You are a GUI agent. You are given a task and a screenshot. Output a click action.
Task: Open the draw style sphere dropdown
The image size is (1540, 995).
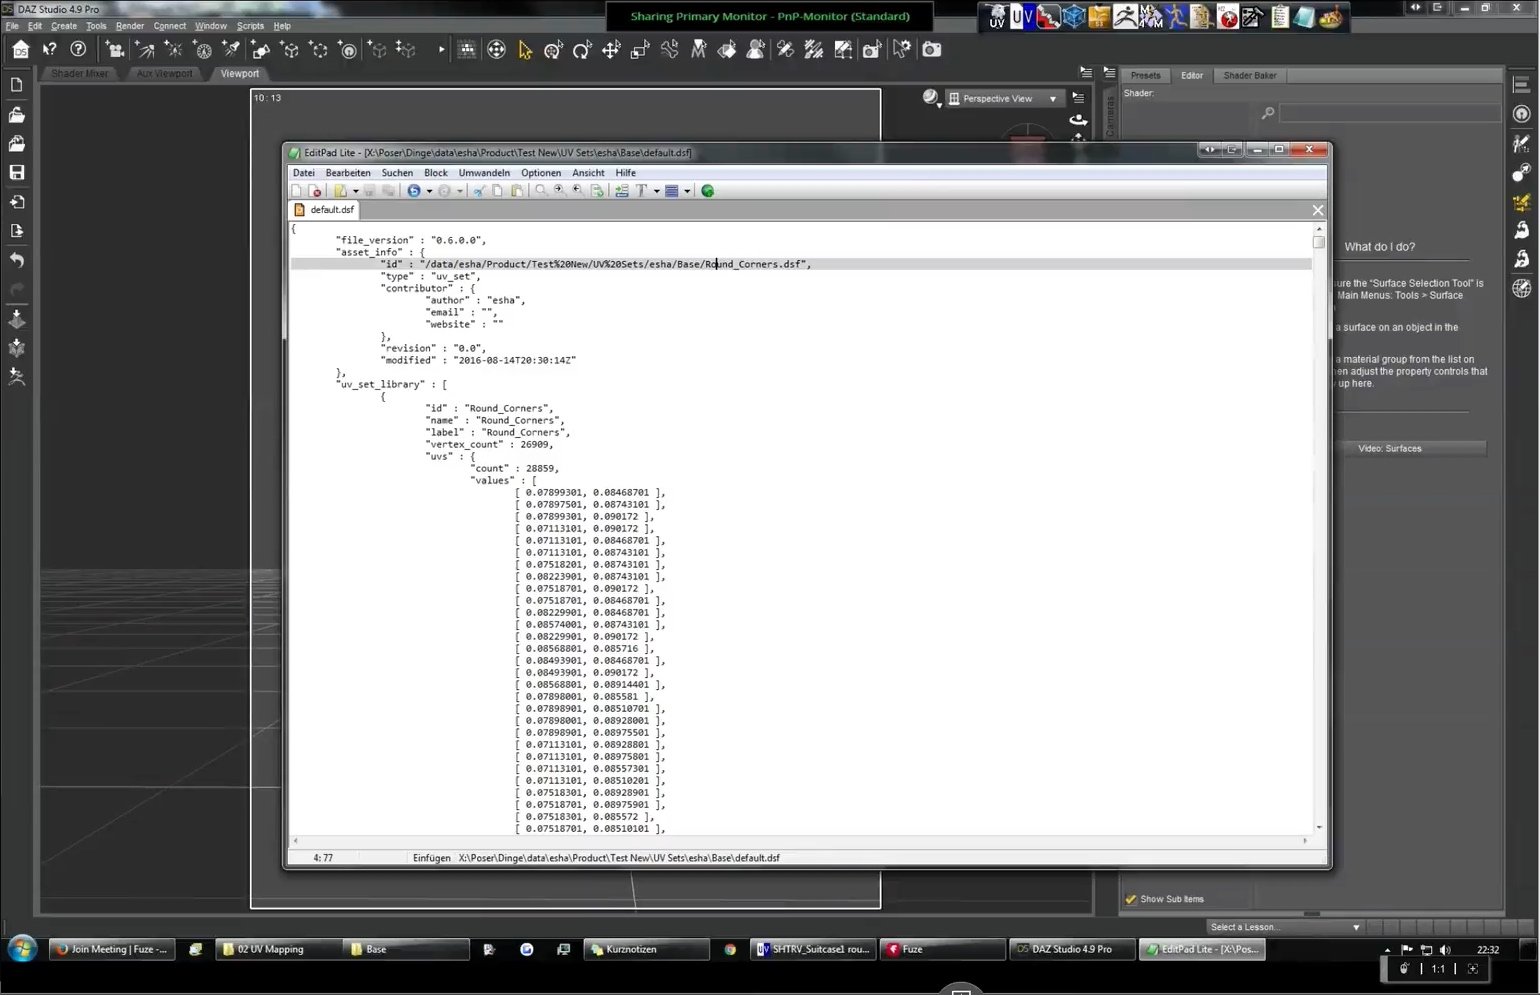[931, 98]
